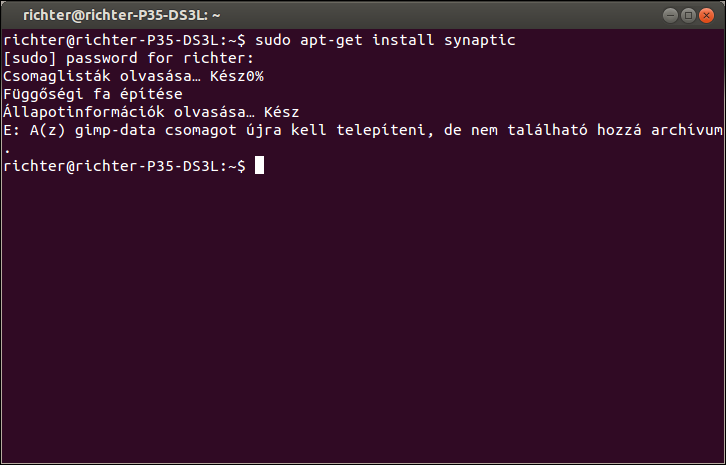Close the terminal window
The width and height of the screenshot is (726, 465).
coord(708,15)
